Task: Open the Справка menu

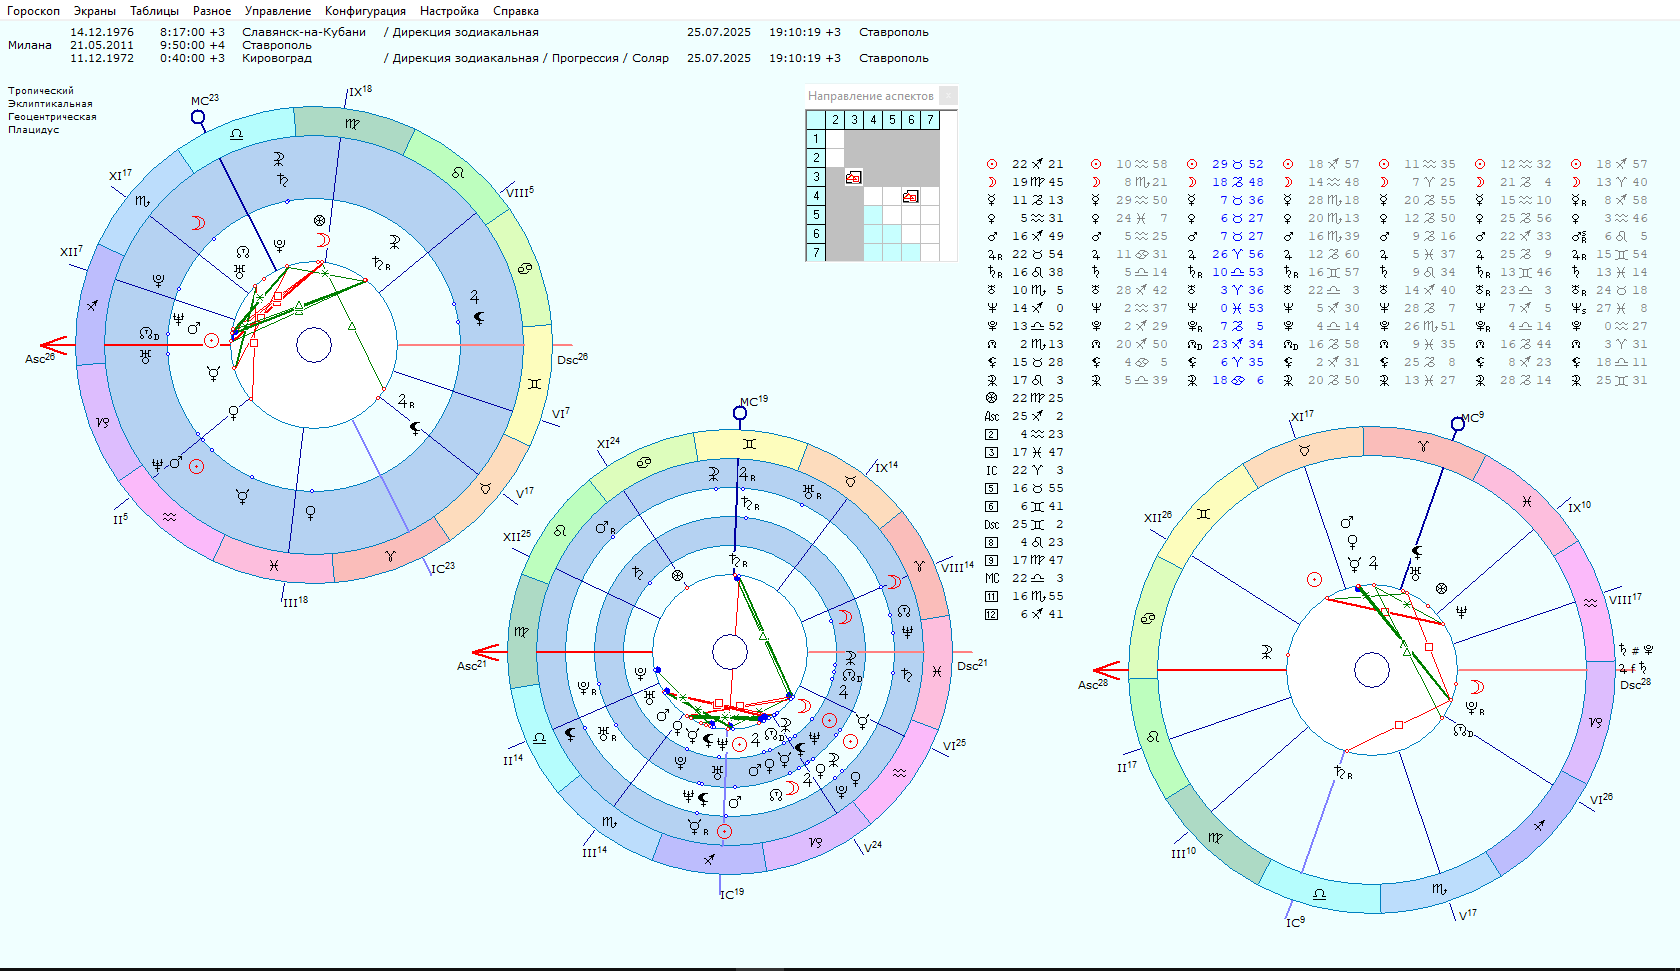Action: pyautogui.click(x=515, y=11)
